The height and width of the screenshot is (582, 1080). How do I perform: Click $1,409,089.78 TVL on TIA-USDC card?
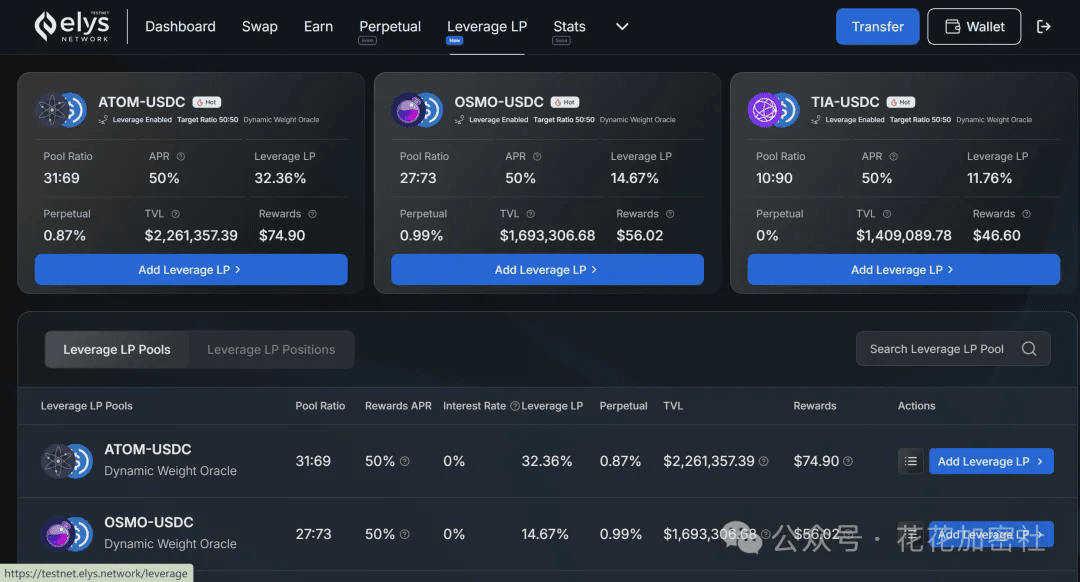click(904, 236)
